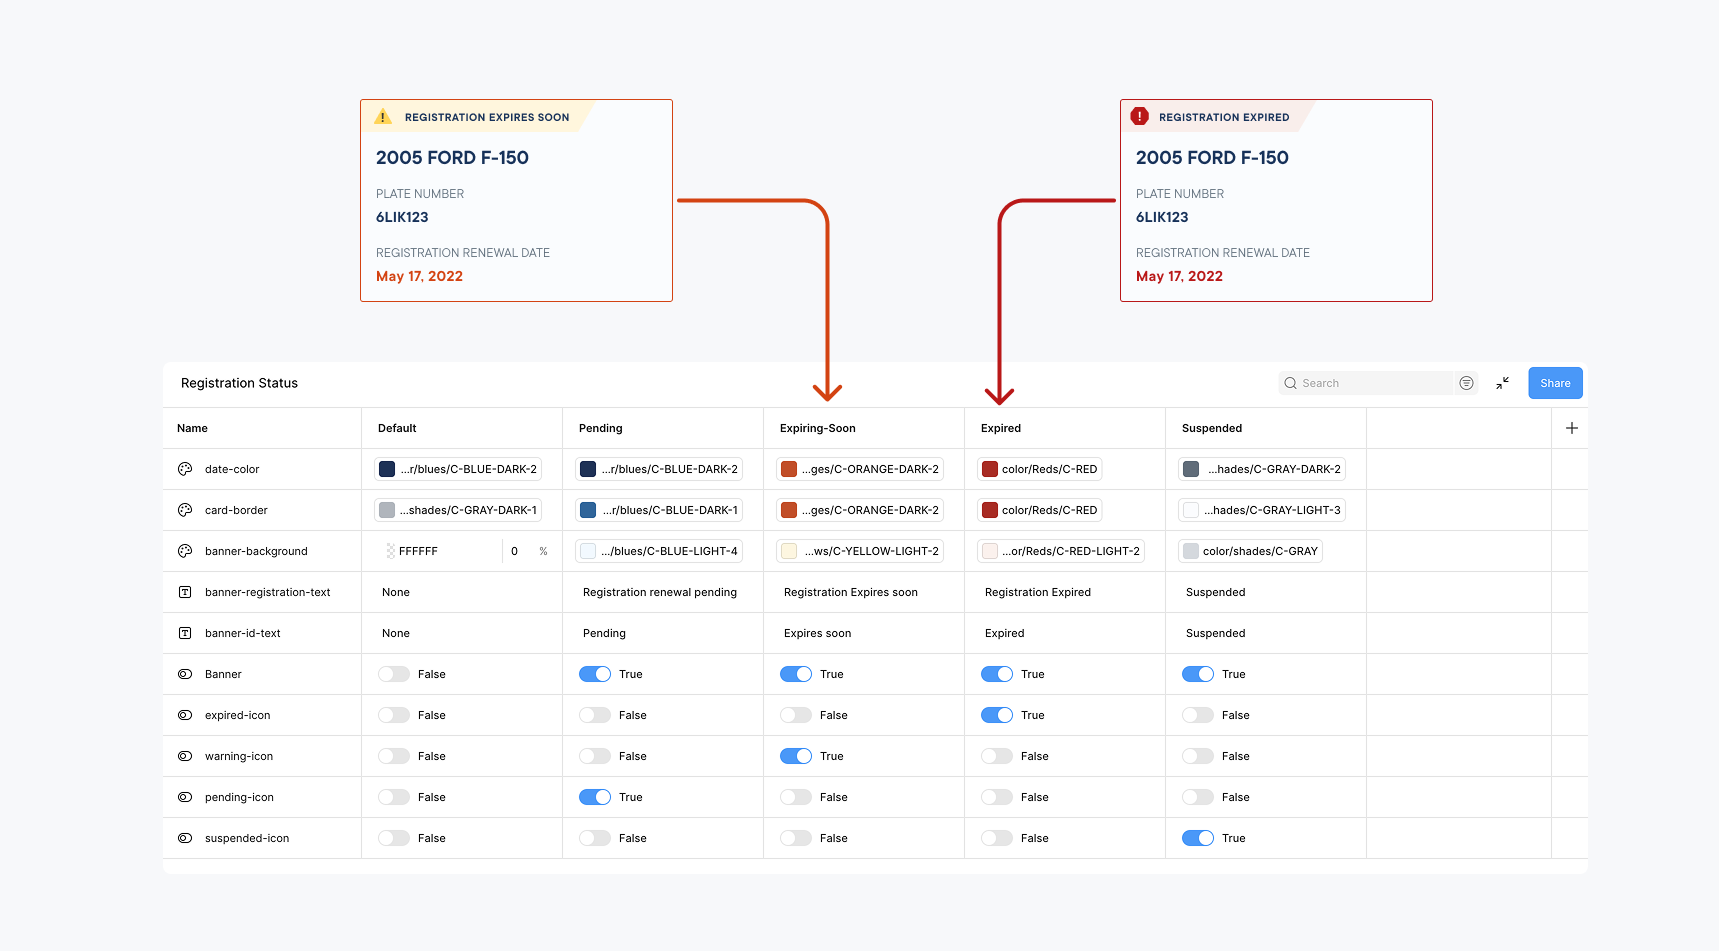Toggle warning-icon for Expiring-Soon
The image size is (1719, 951).
point(796,756)
